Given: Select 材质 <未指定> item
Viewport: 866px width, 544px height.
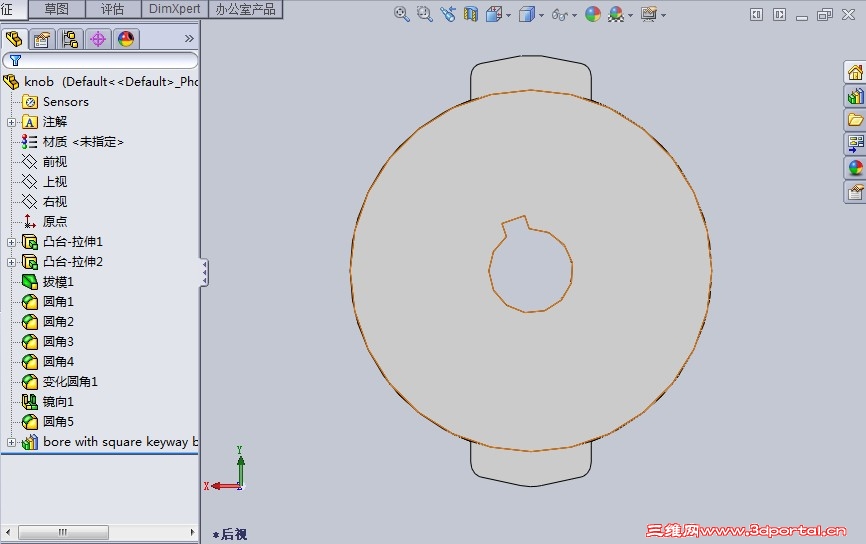Looking at the screenshot, I should pyautogui.click(x=72, y=142).
